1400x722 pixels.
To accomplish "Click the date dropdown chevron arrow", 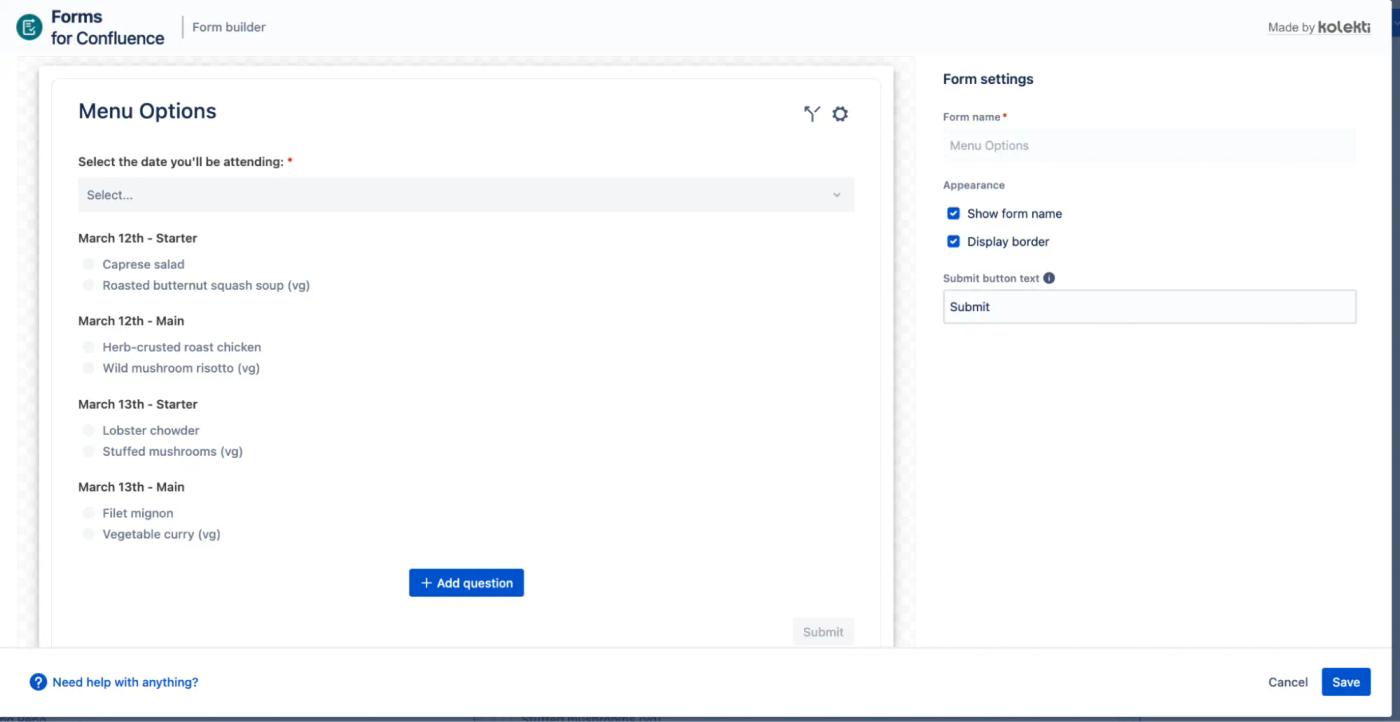I will coord(837,195).
